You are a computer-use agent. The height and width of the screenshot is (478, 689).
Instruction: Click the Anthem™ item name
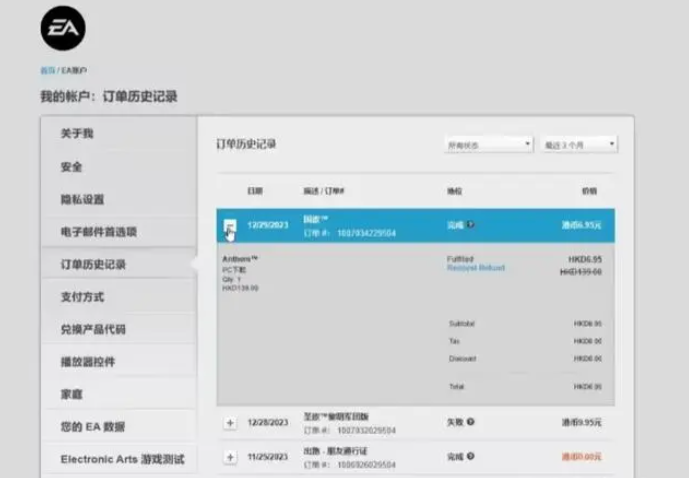pos(240,259)
